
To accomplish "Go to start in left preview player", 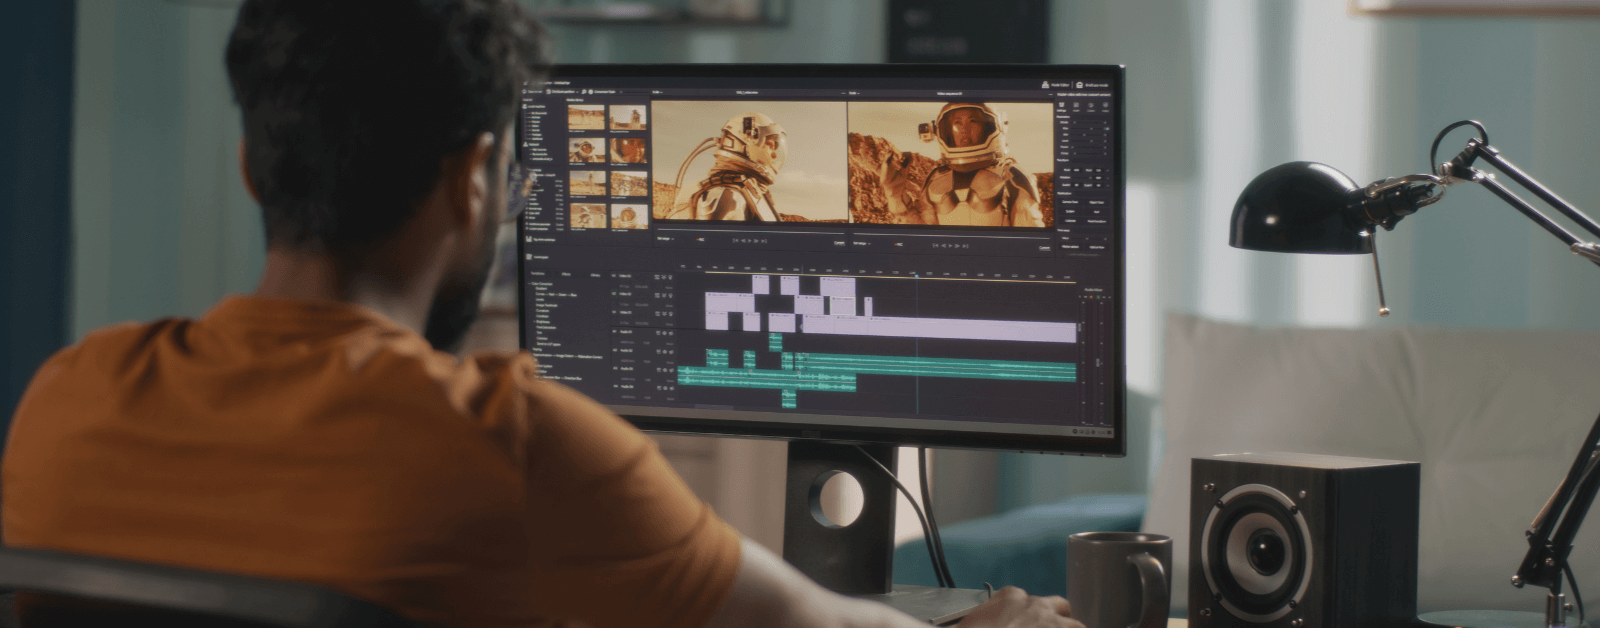I will (x=735, y=241).
